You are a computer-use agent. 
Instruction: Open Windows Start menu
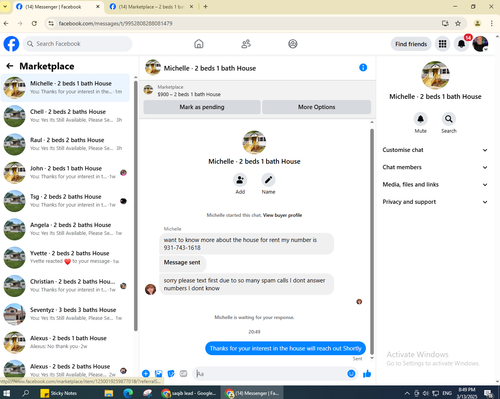click(x=7, y=393)
